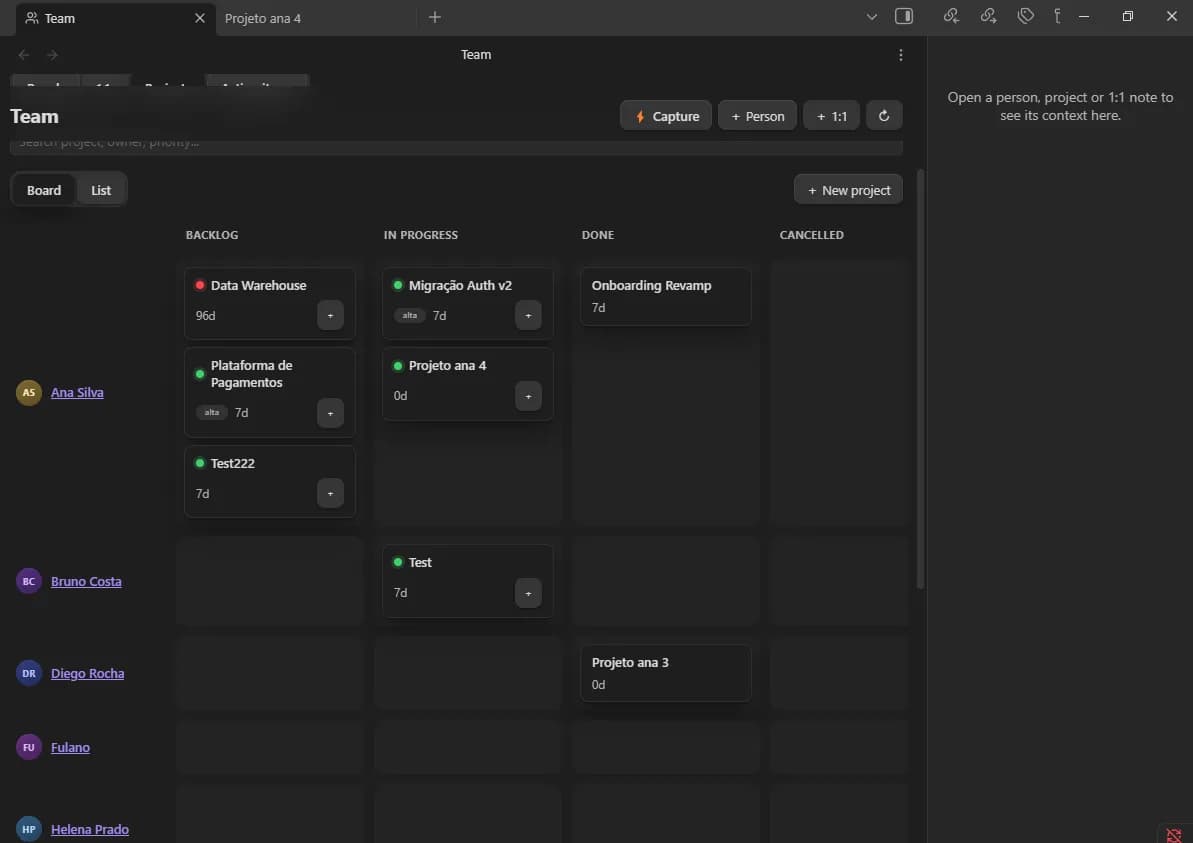Open Helena Prado's person link

pos(90,829)
